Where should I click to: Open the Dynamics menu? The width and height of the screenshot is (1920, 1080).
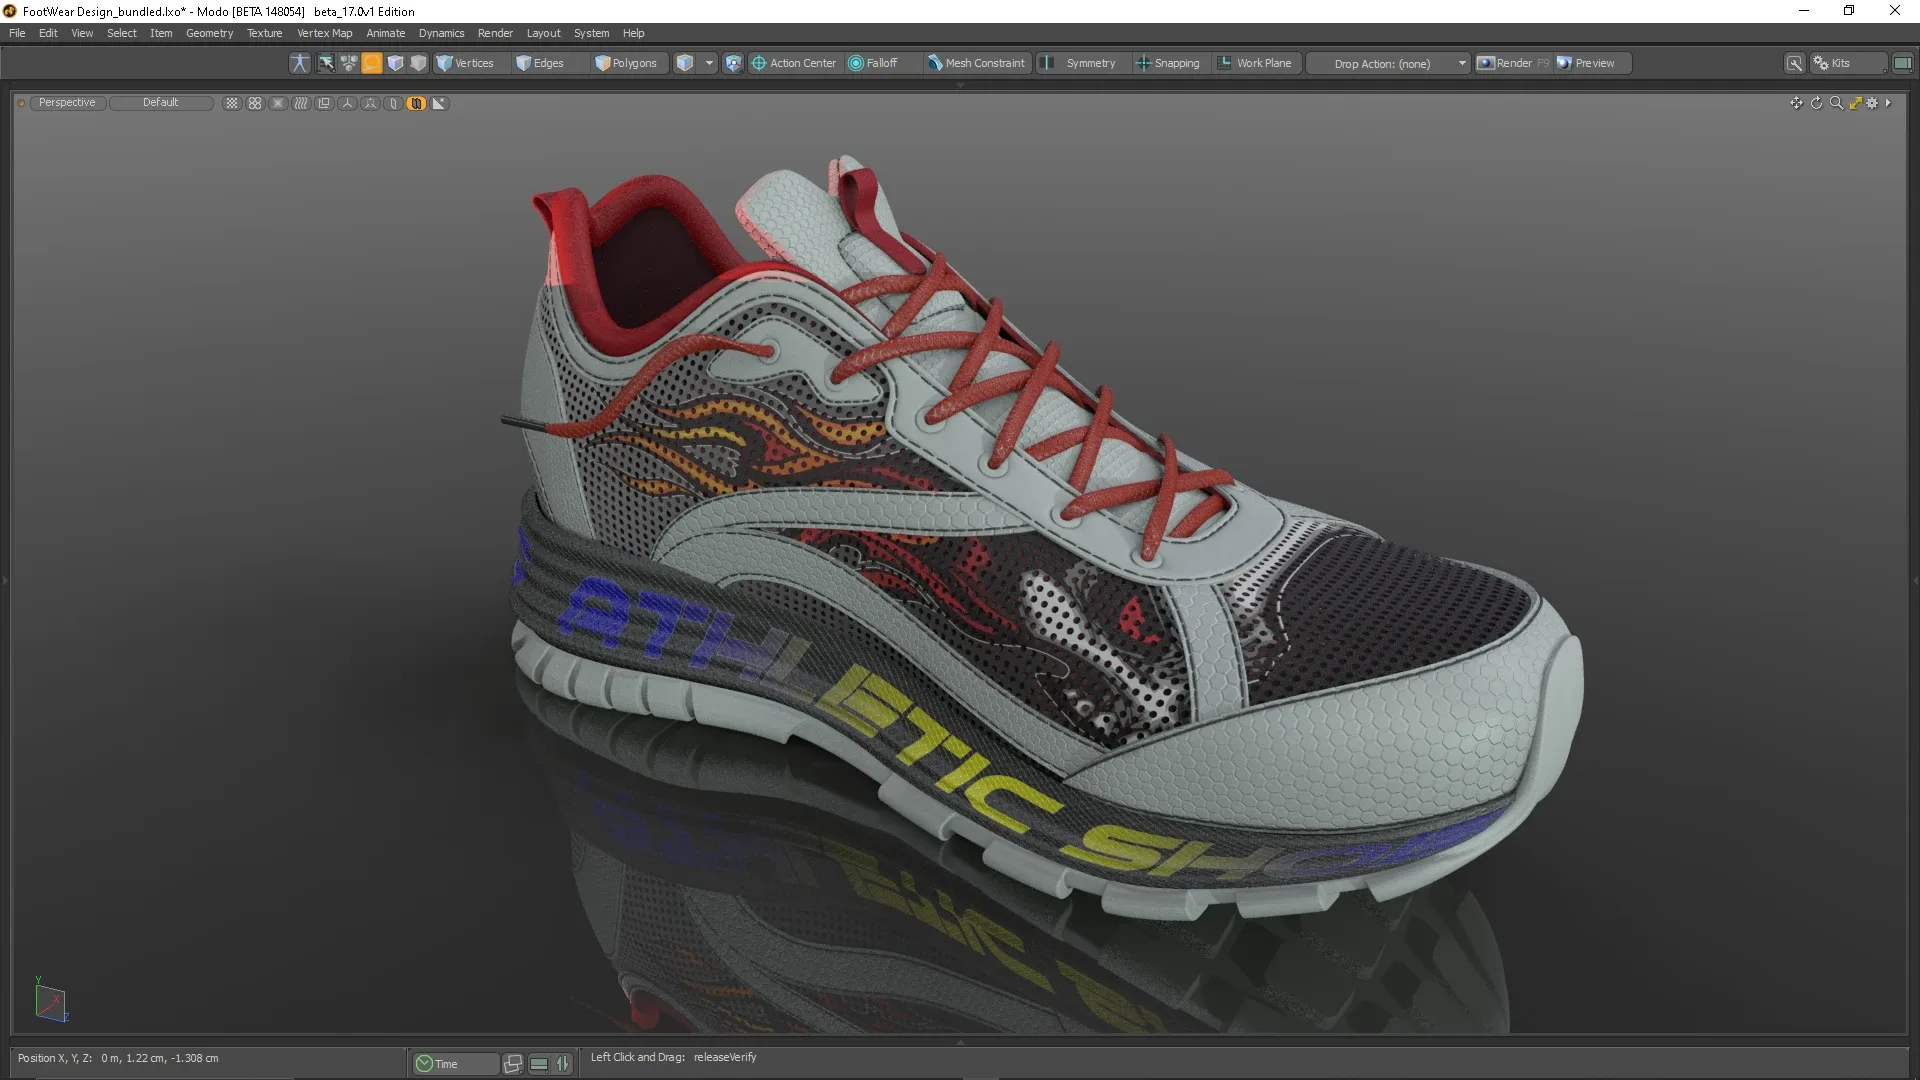(441, 33)
